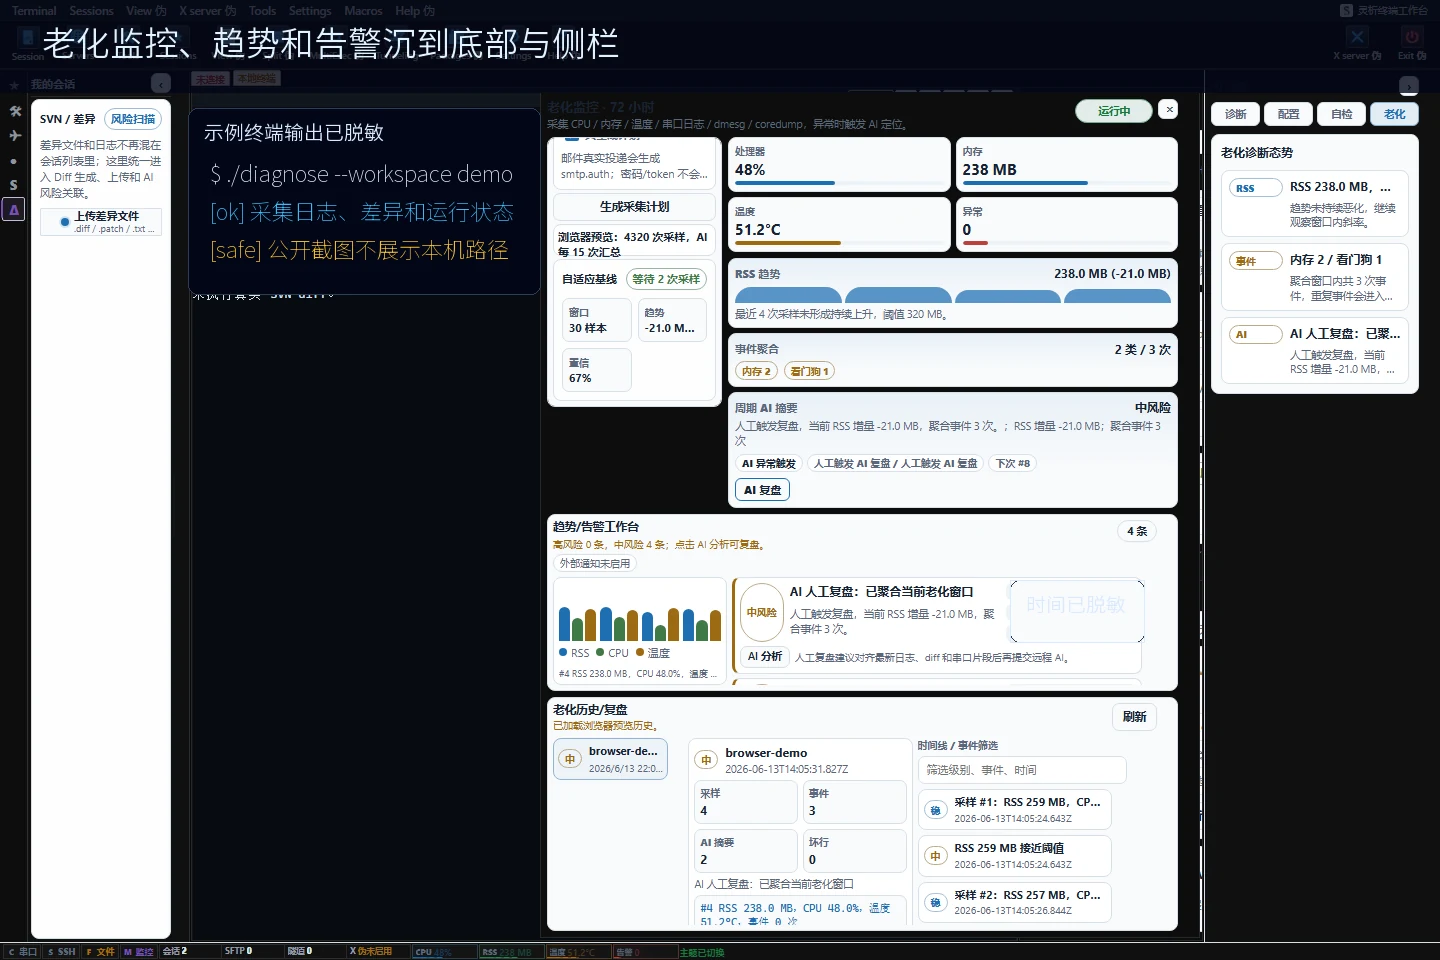The width and height of the screenshot is (1440, 960).
Task: Open the Macros menu
Action: click(x=363, y=11)
